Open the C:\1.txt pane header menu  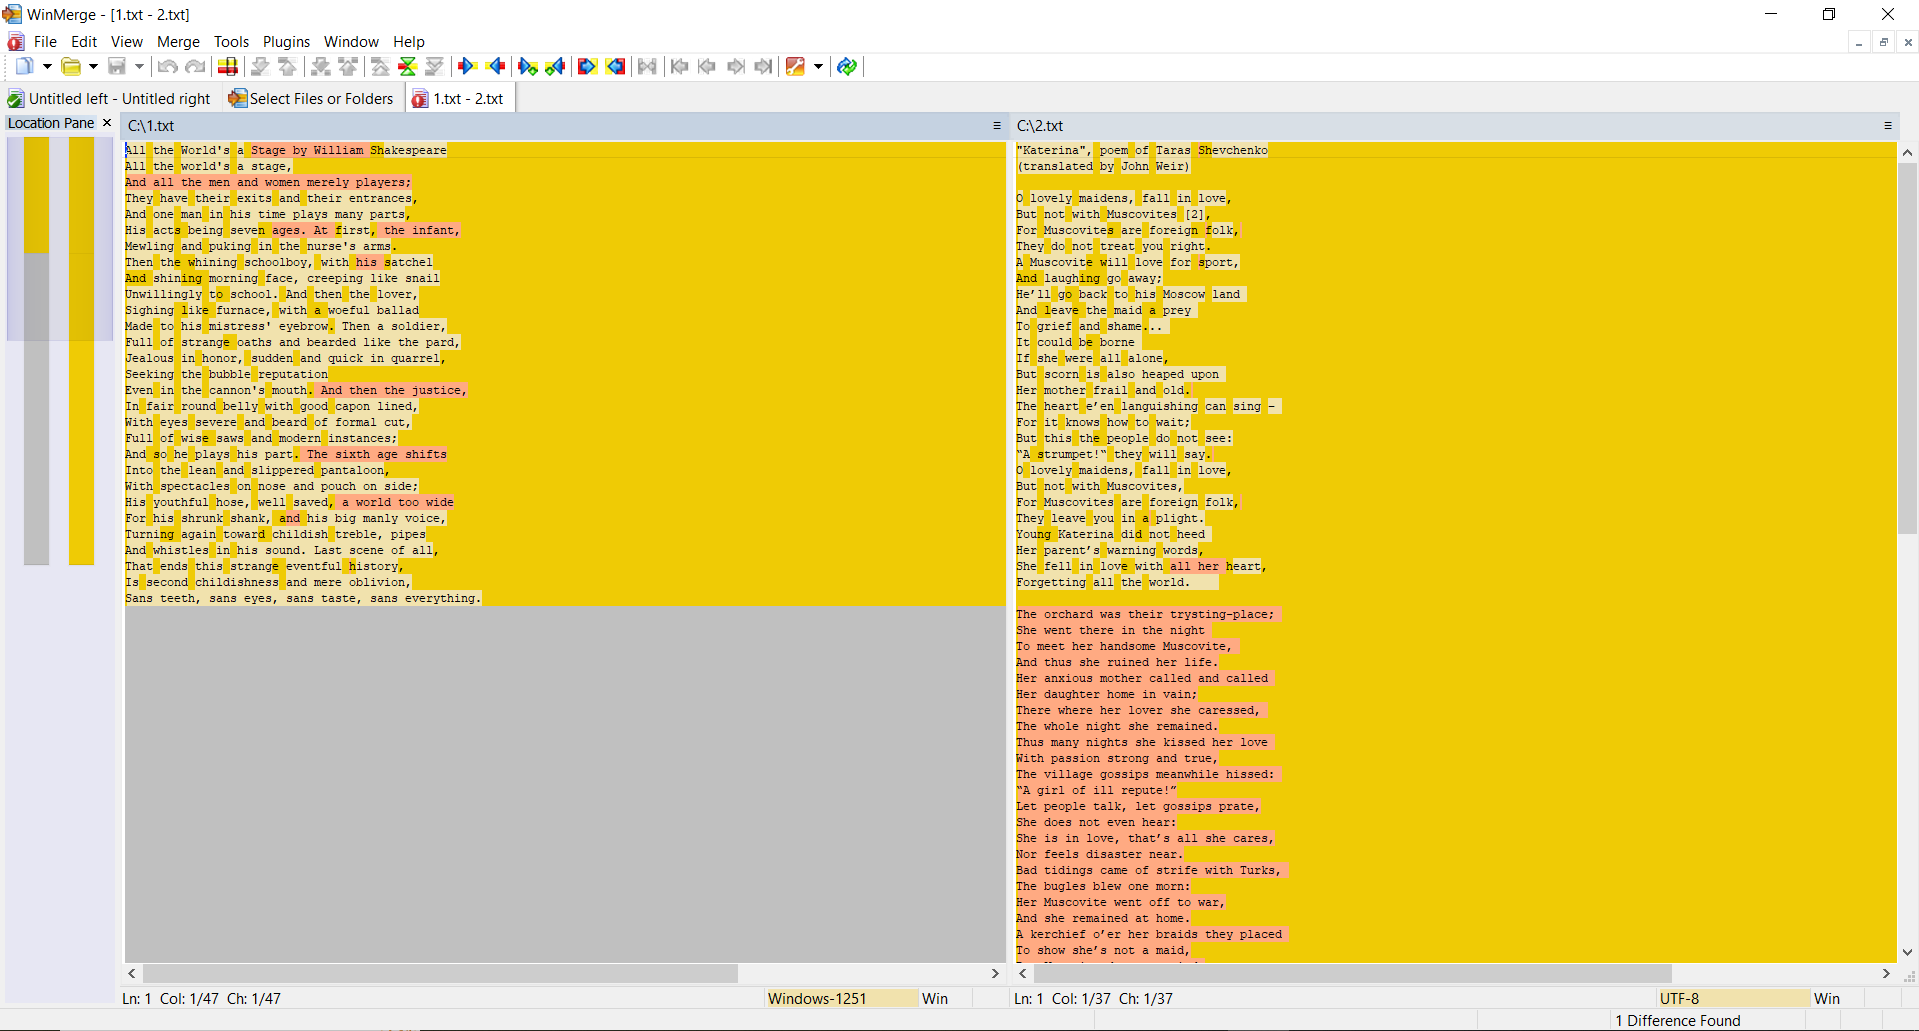[996, 126]
